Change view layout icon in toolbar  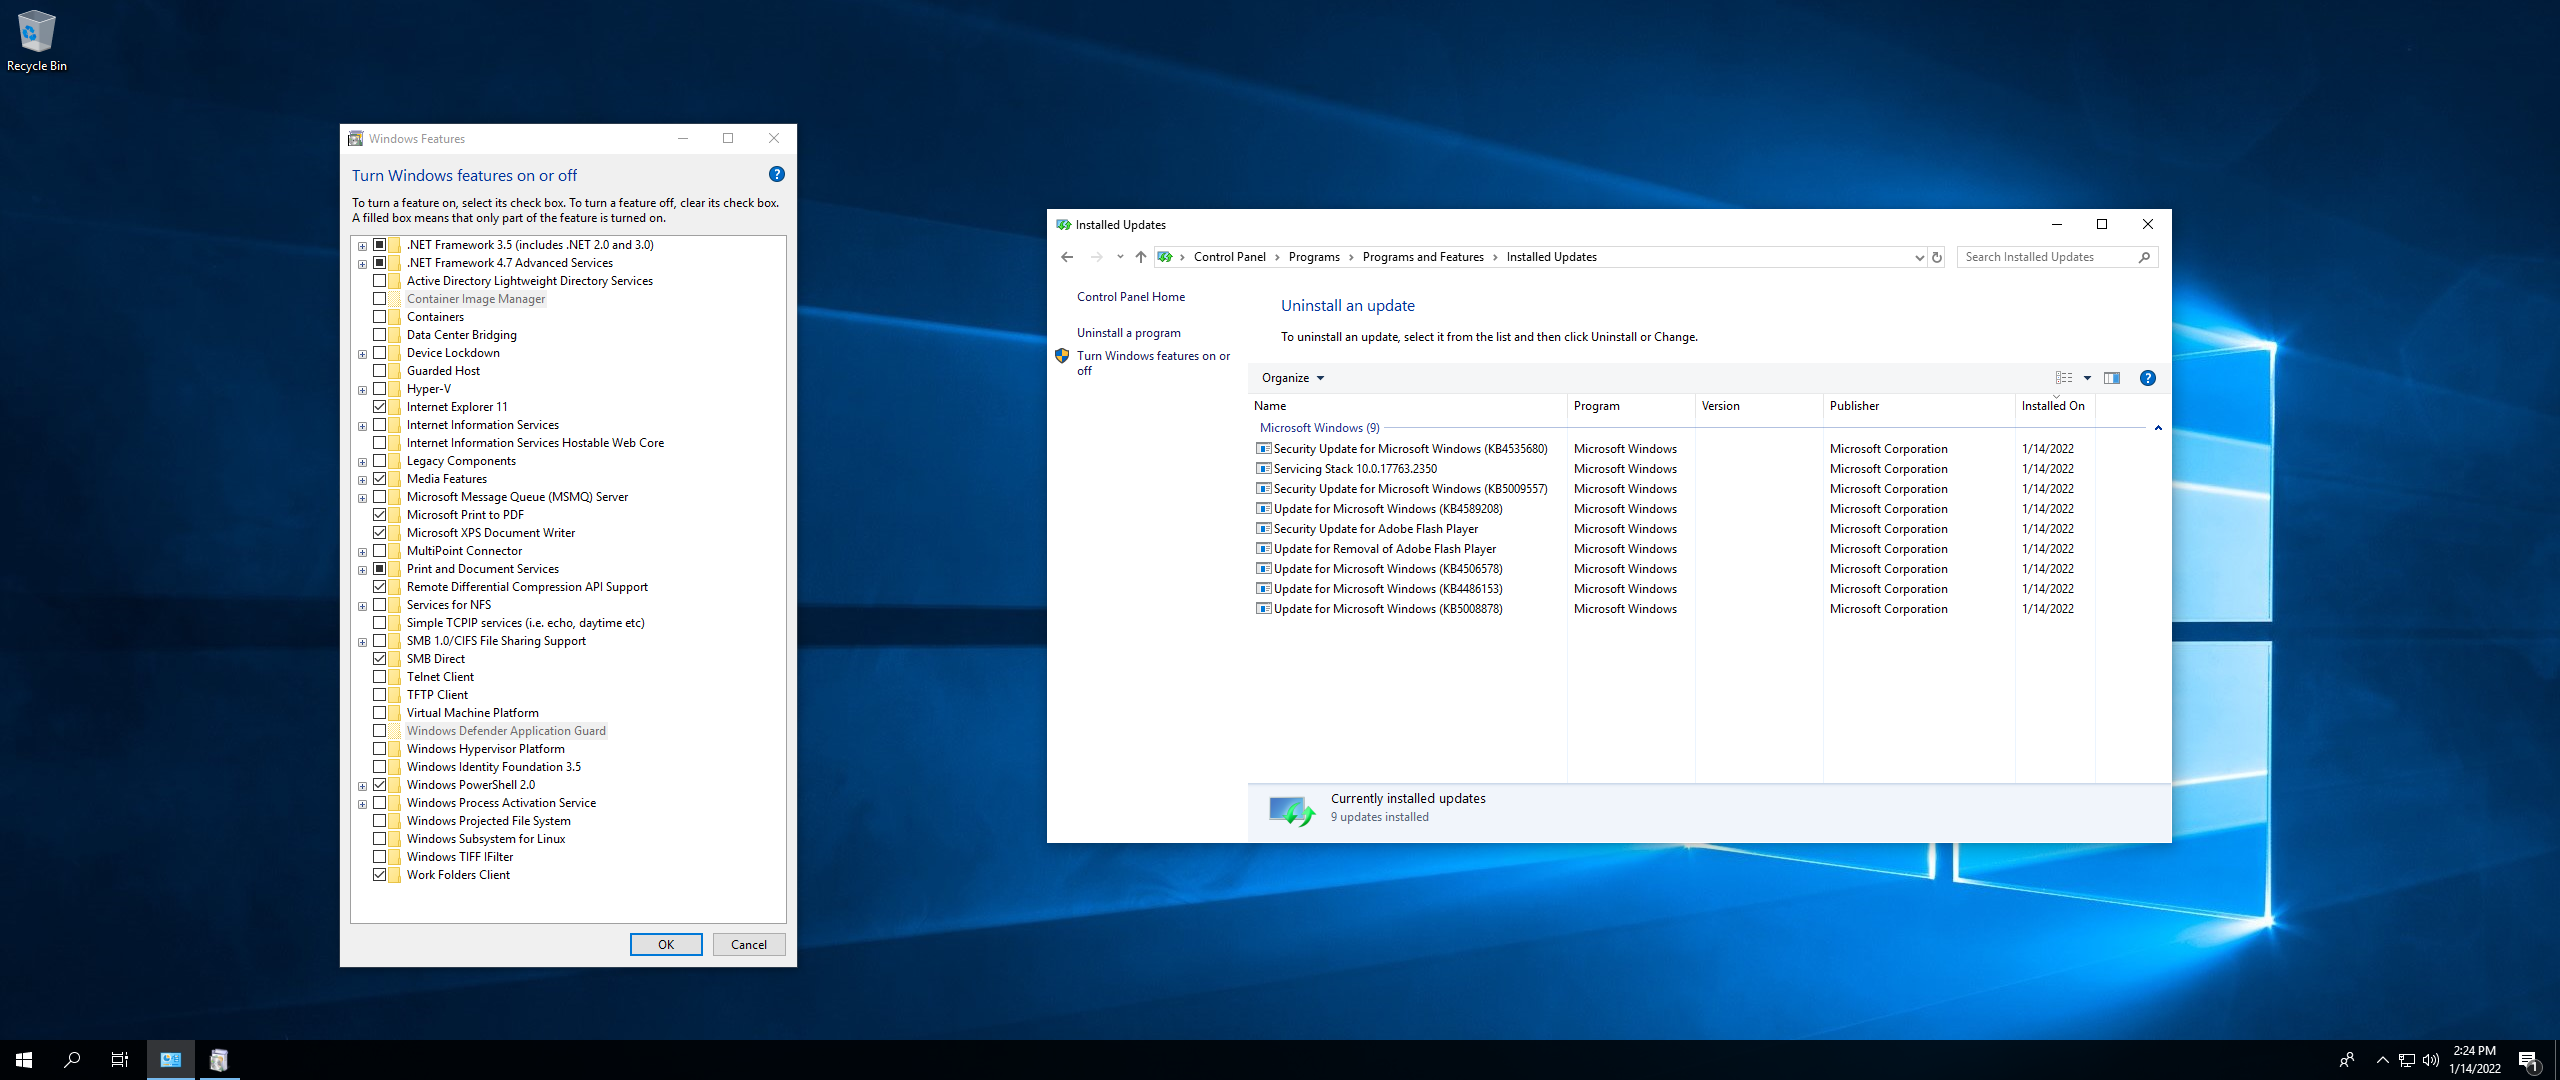2063,378
